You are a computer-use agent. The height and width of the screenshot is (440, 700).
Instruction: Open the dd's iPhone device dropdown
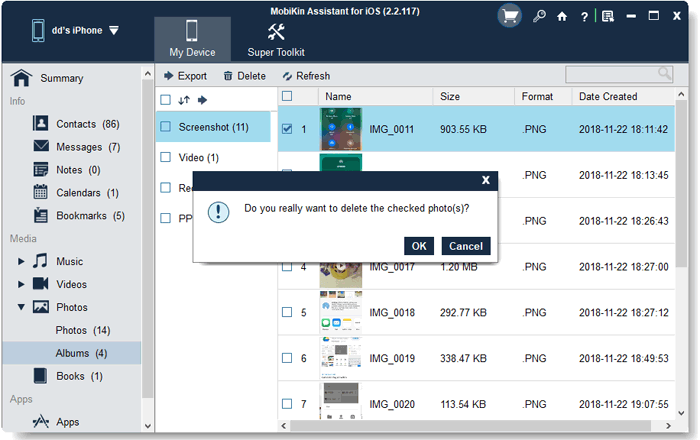[x=114, y=30]
